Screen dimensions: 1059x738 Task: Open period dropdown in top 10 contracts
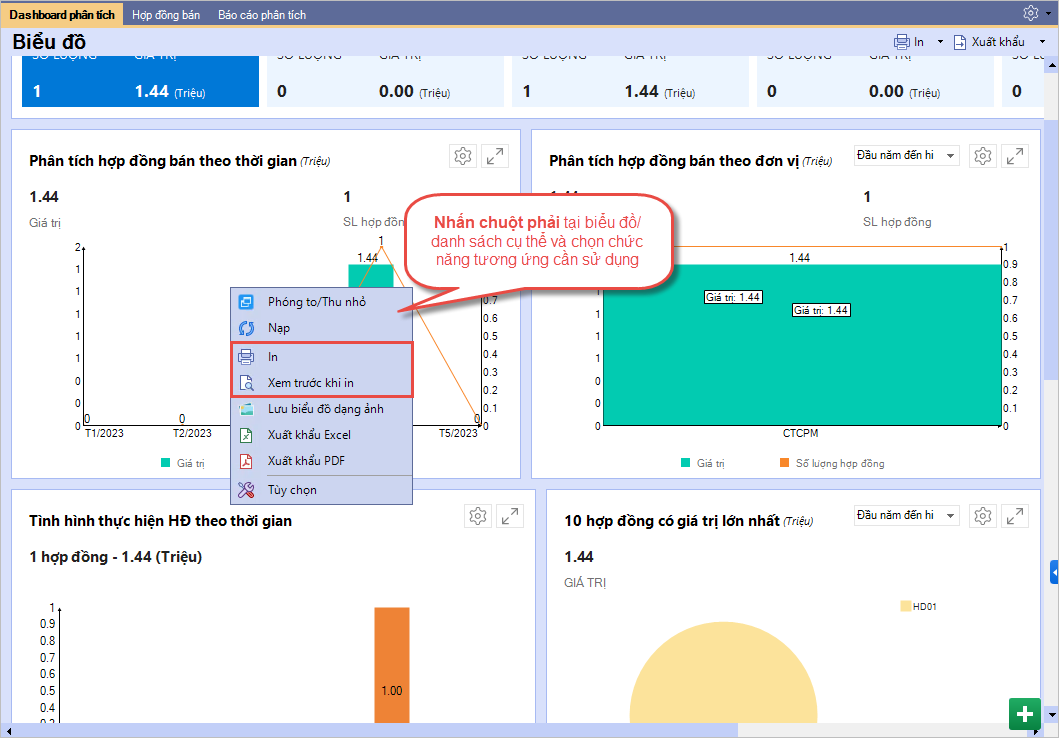[906, 515]
